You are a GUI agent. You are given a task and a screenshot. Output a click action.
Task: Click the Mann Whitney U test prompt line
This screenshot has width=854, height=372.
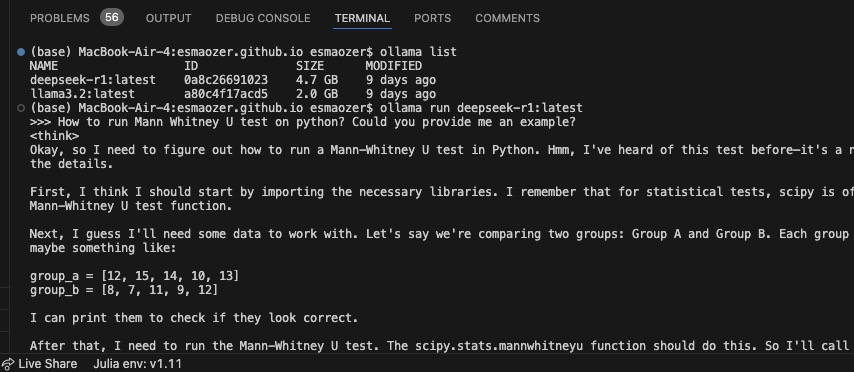pyautogui.click(x=302, y=122)
